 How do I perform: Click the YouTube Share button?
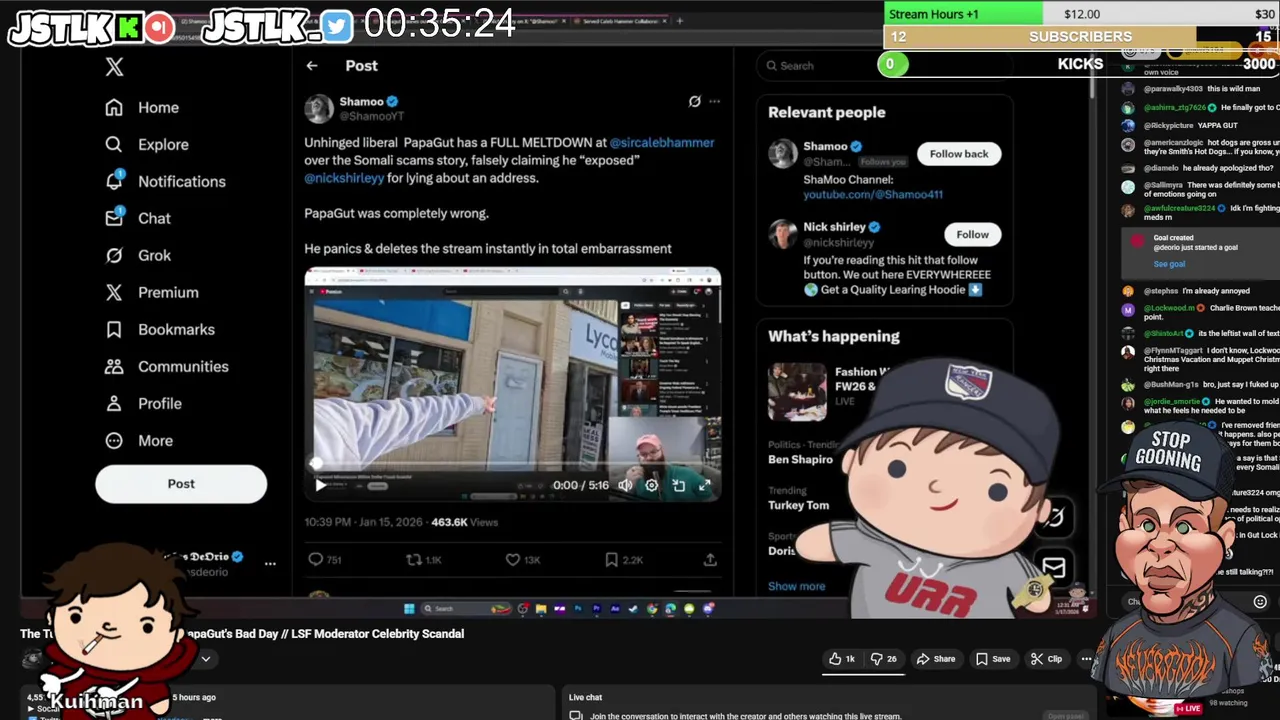tap(935, 659)
